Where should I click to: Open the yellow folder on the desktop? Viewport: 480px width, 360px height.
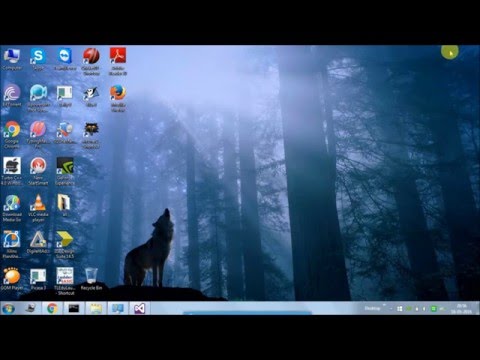[x=64, y=205]
